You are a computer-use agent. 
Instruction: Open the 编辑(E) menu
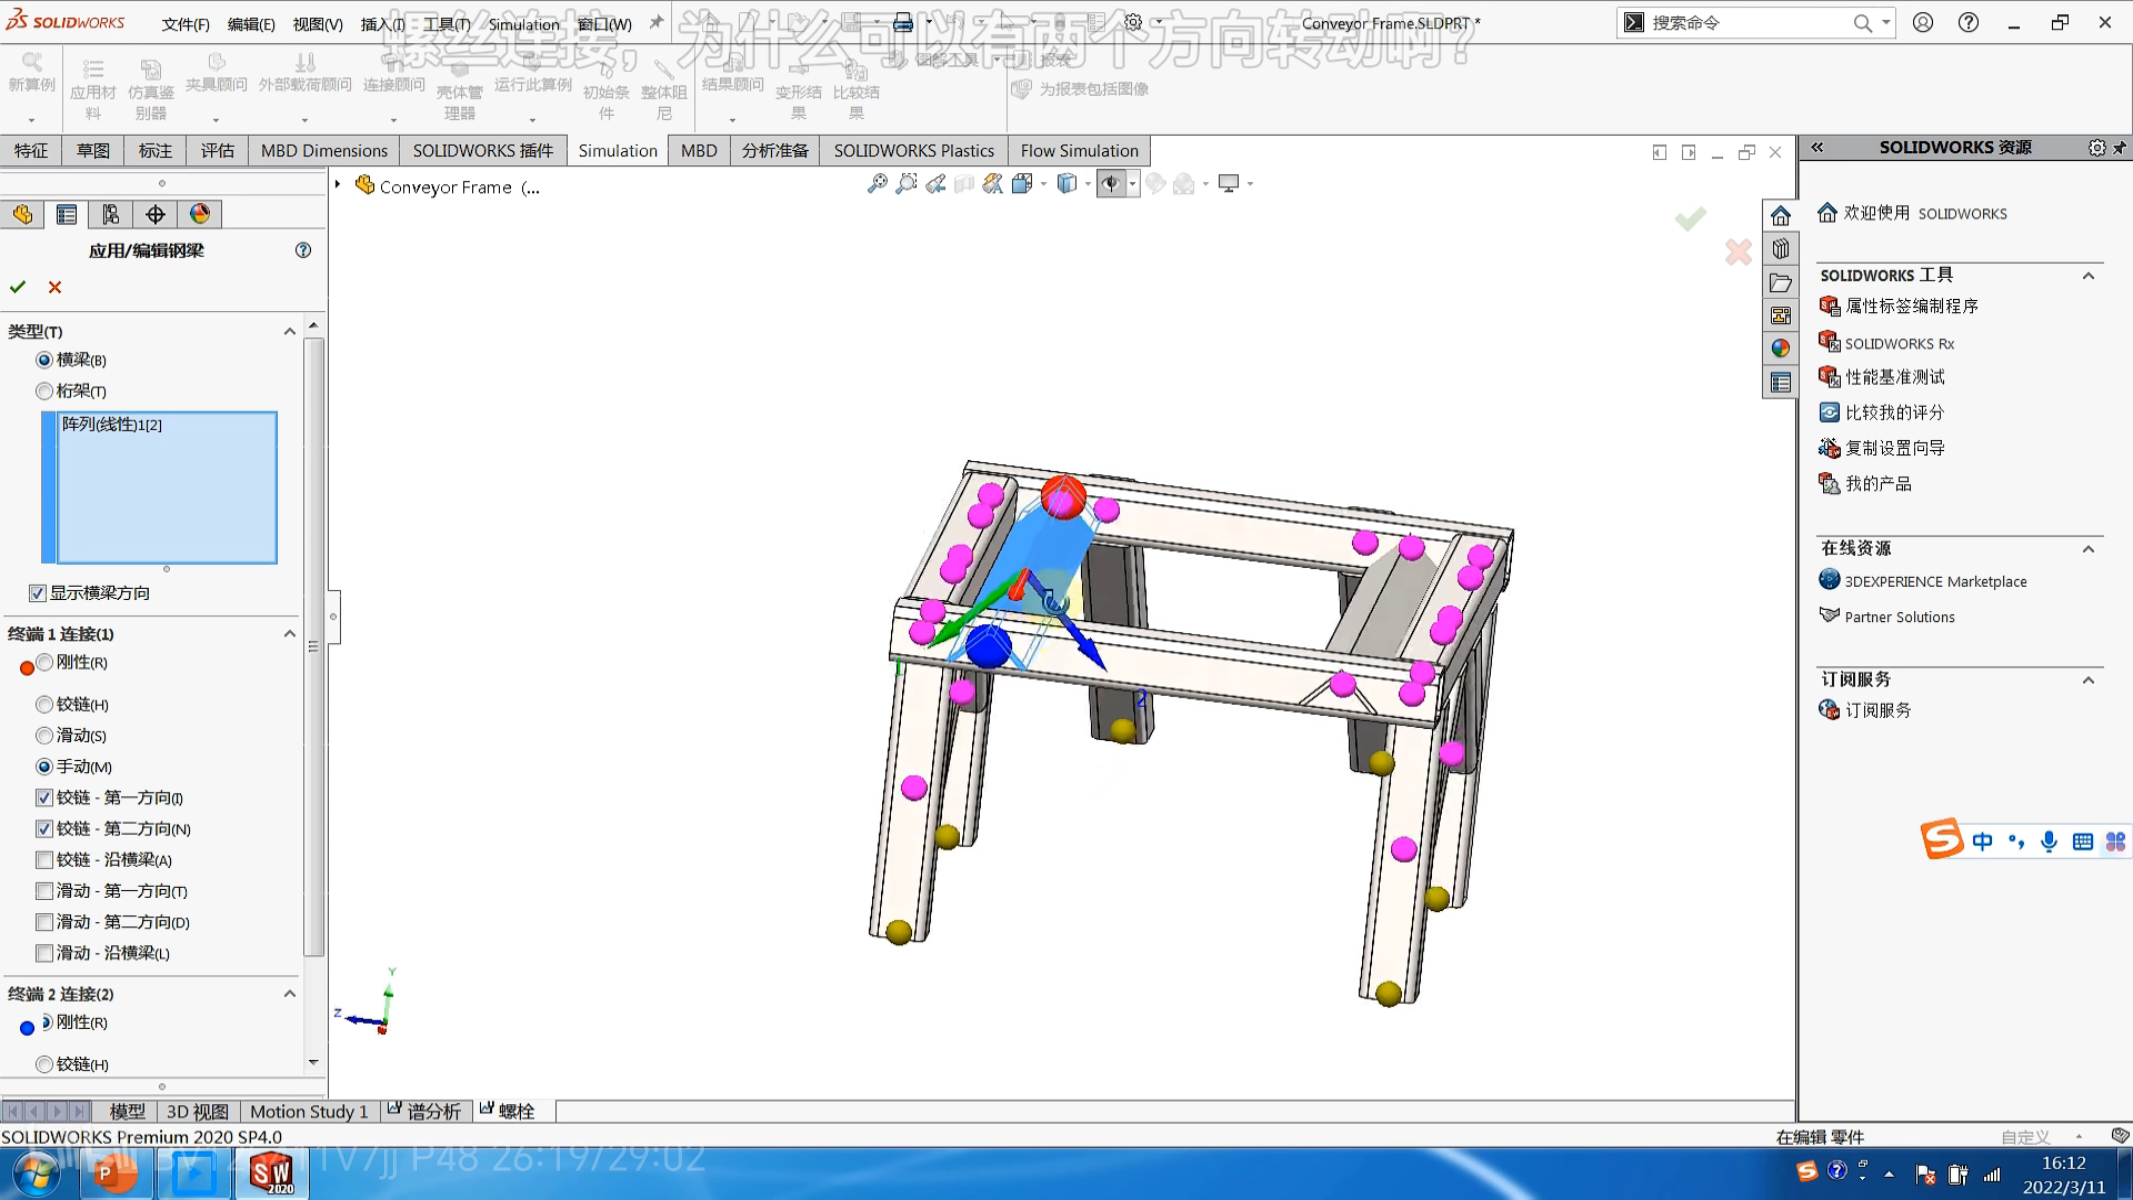click(x=251, y=24)
